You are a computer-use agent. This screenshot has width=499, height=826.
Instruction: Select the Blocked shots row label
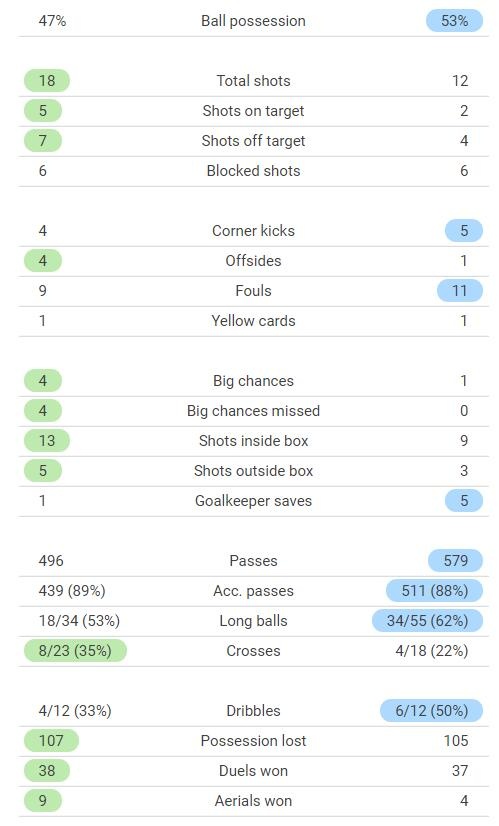coord(253,171)
